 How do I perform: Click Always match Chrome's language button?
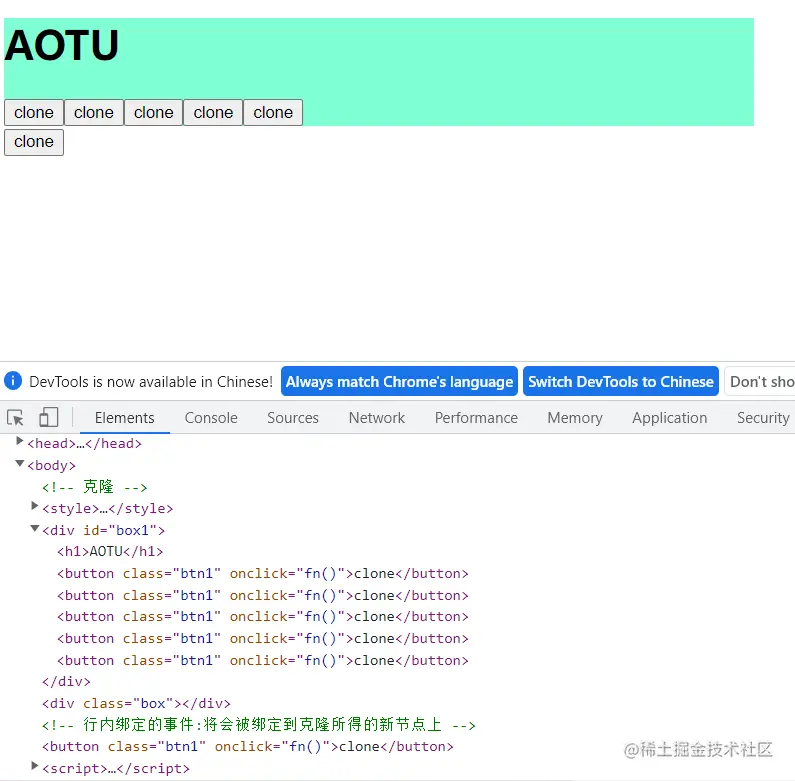399,381
